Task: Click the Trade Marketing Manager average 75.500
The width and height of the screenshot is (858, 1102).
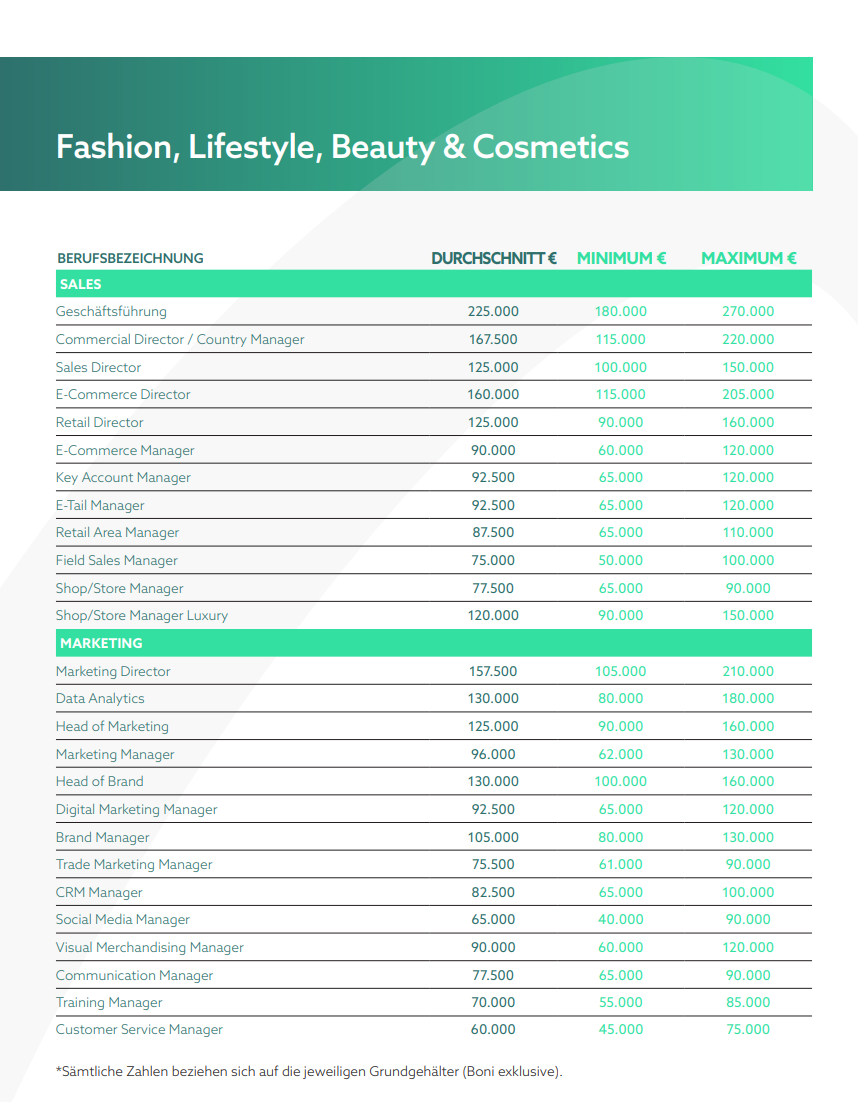Action: click(x=493, y=864)
